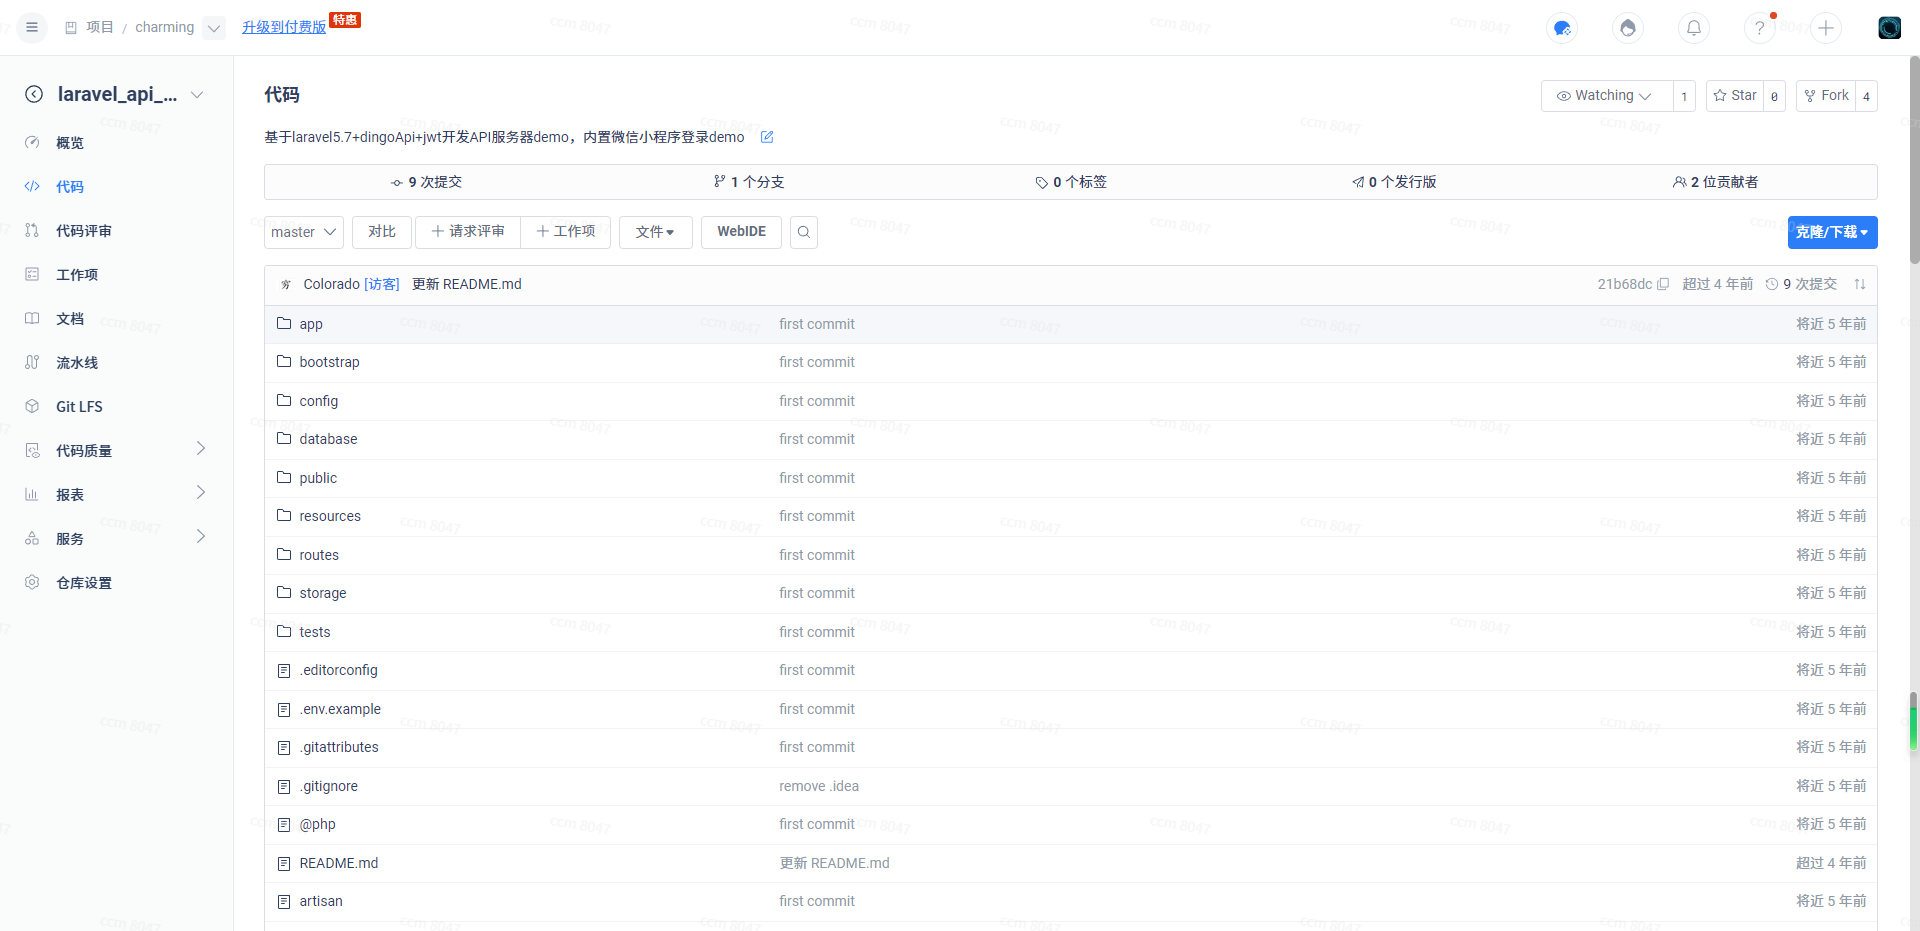Click the WebIDE button
Viewport: 1920px width, 931px height.
741,232
